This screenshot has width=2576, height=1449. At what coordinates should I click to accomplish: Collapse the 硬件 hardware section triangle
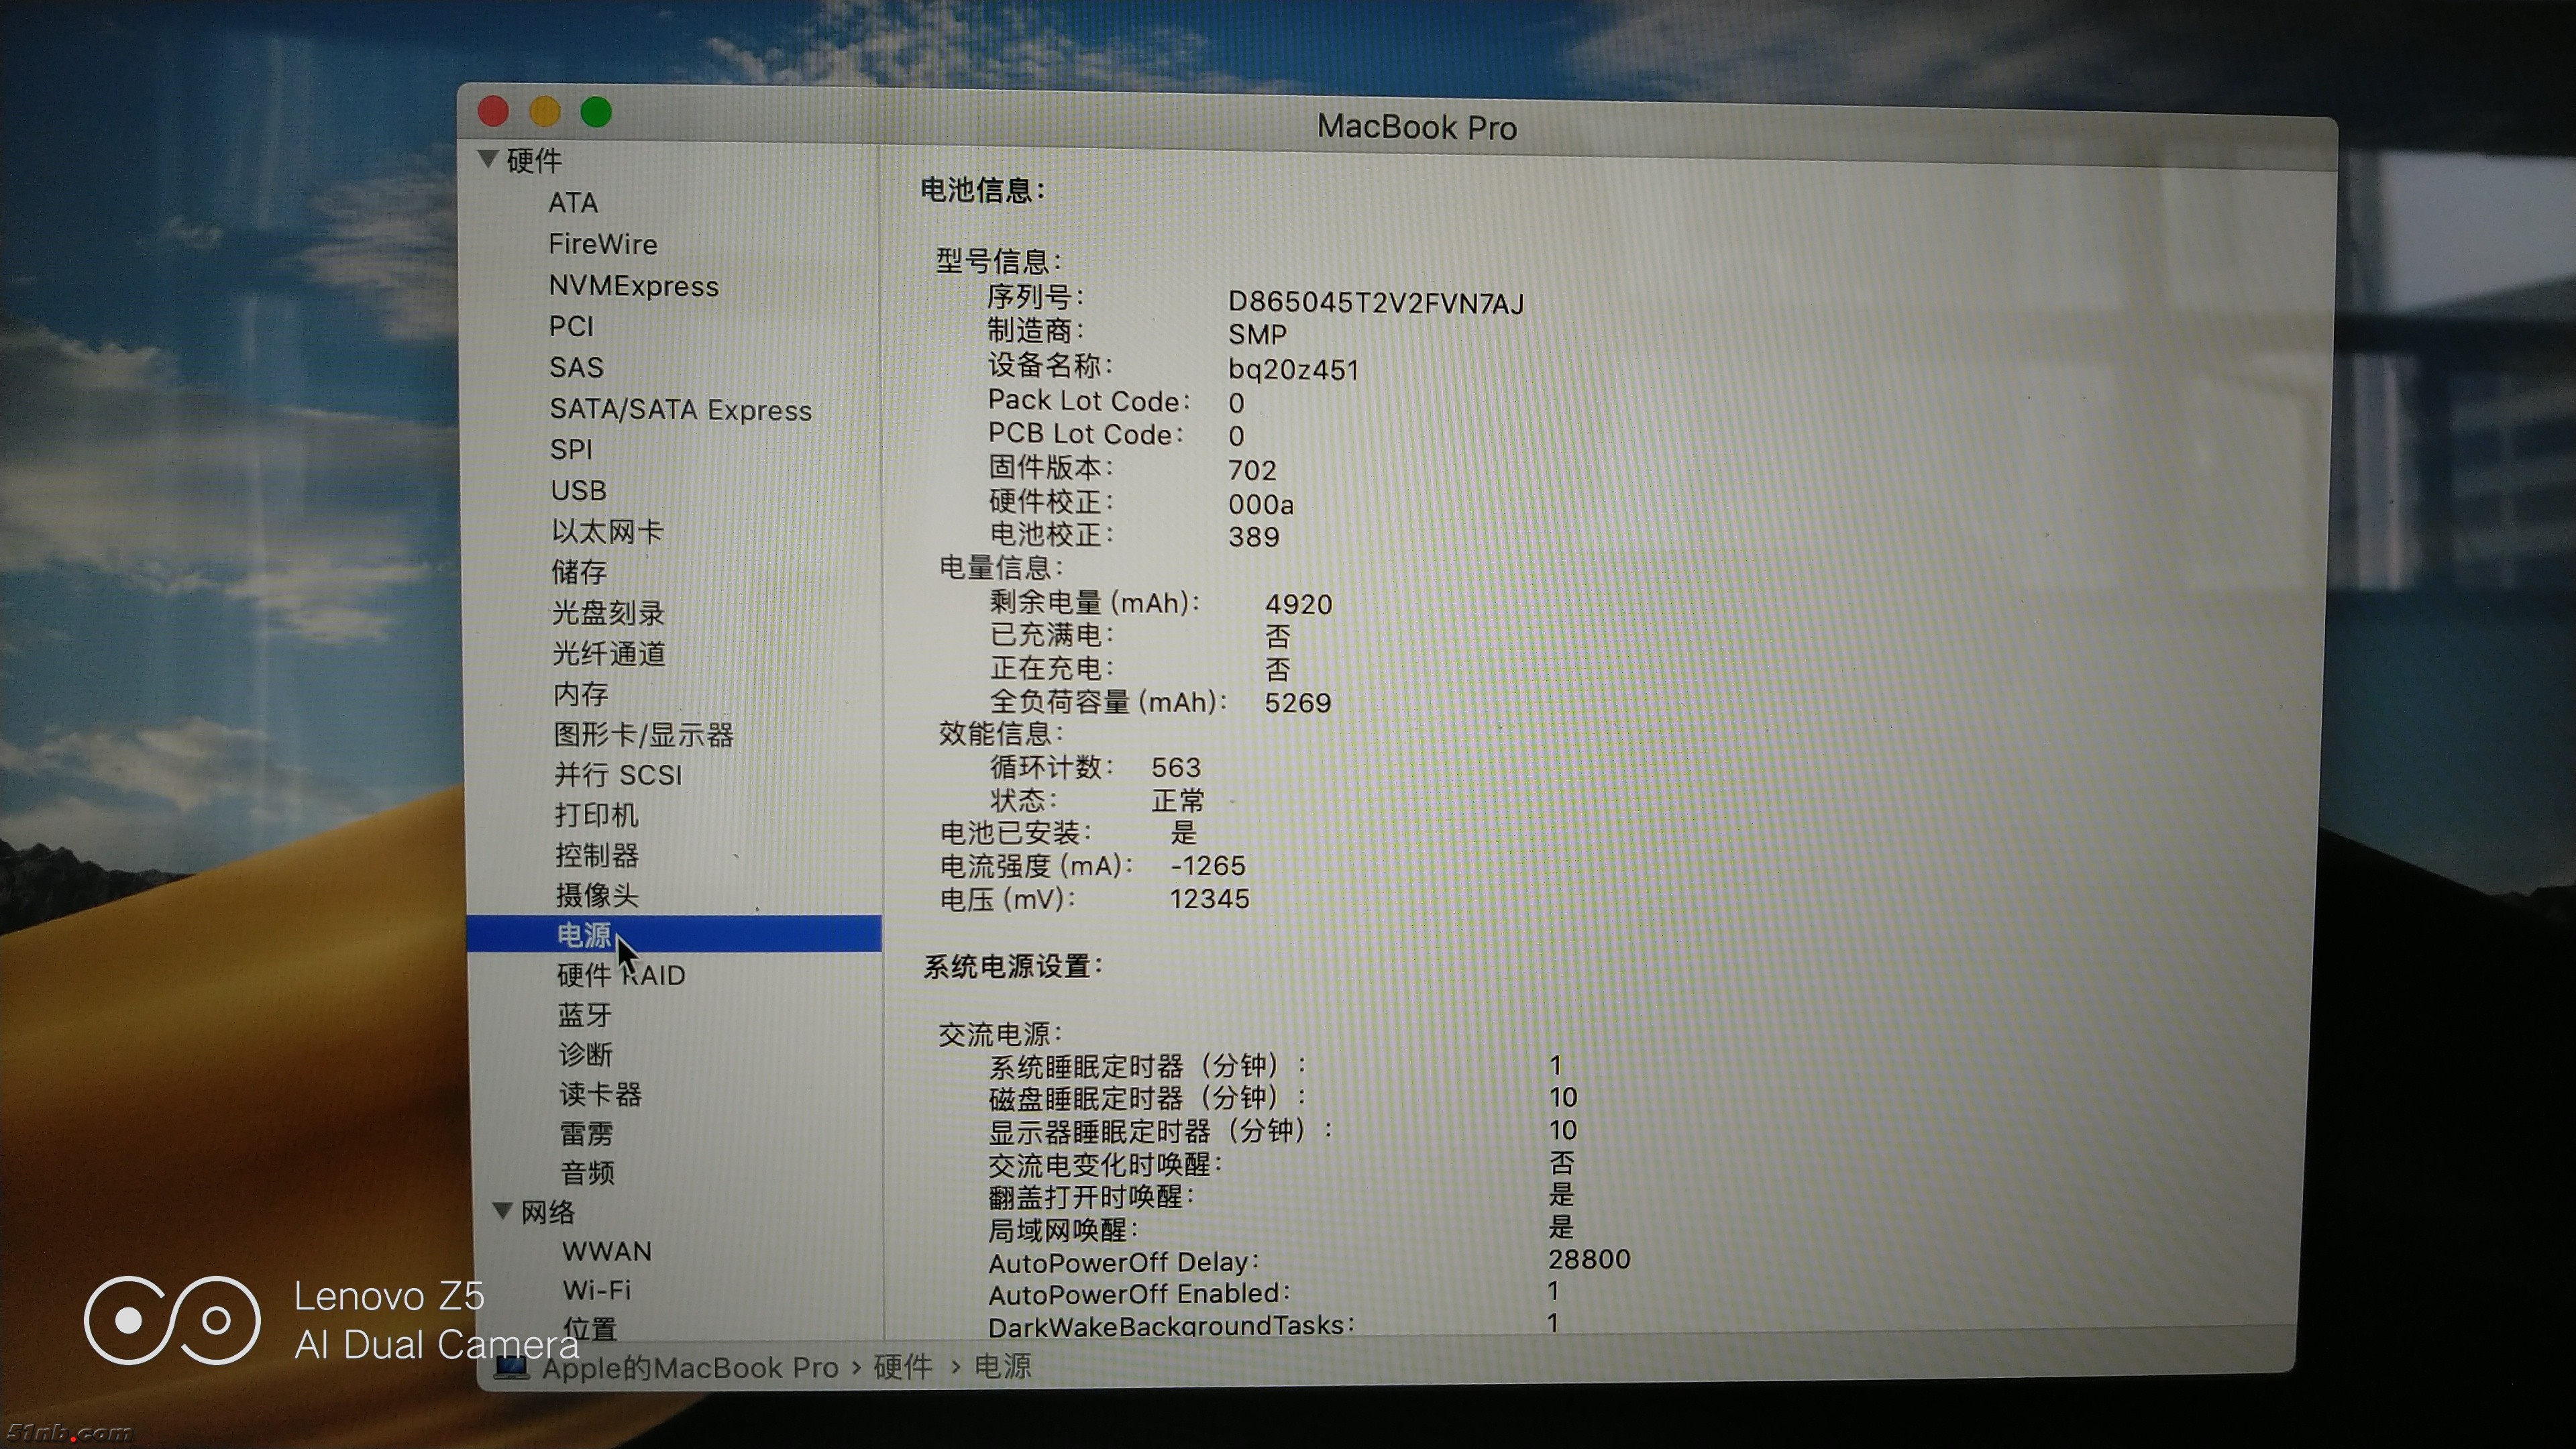[x=488, y=159]
